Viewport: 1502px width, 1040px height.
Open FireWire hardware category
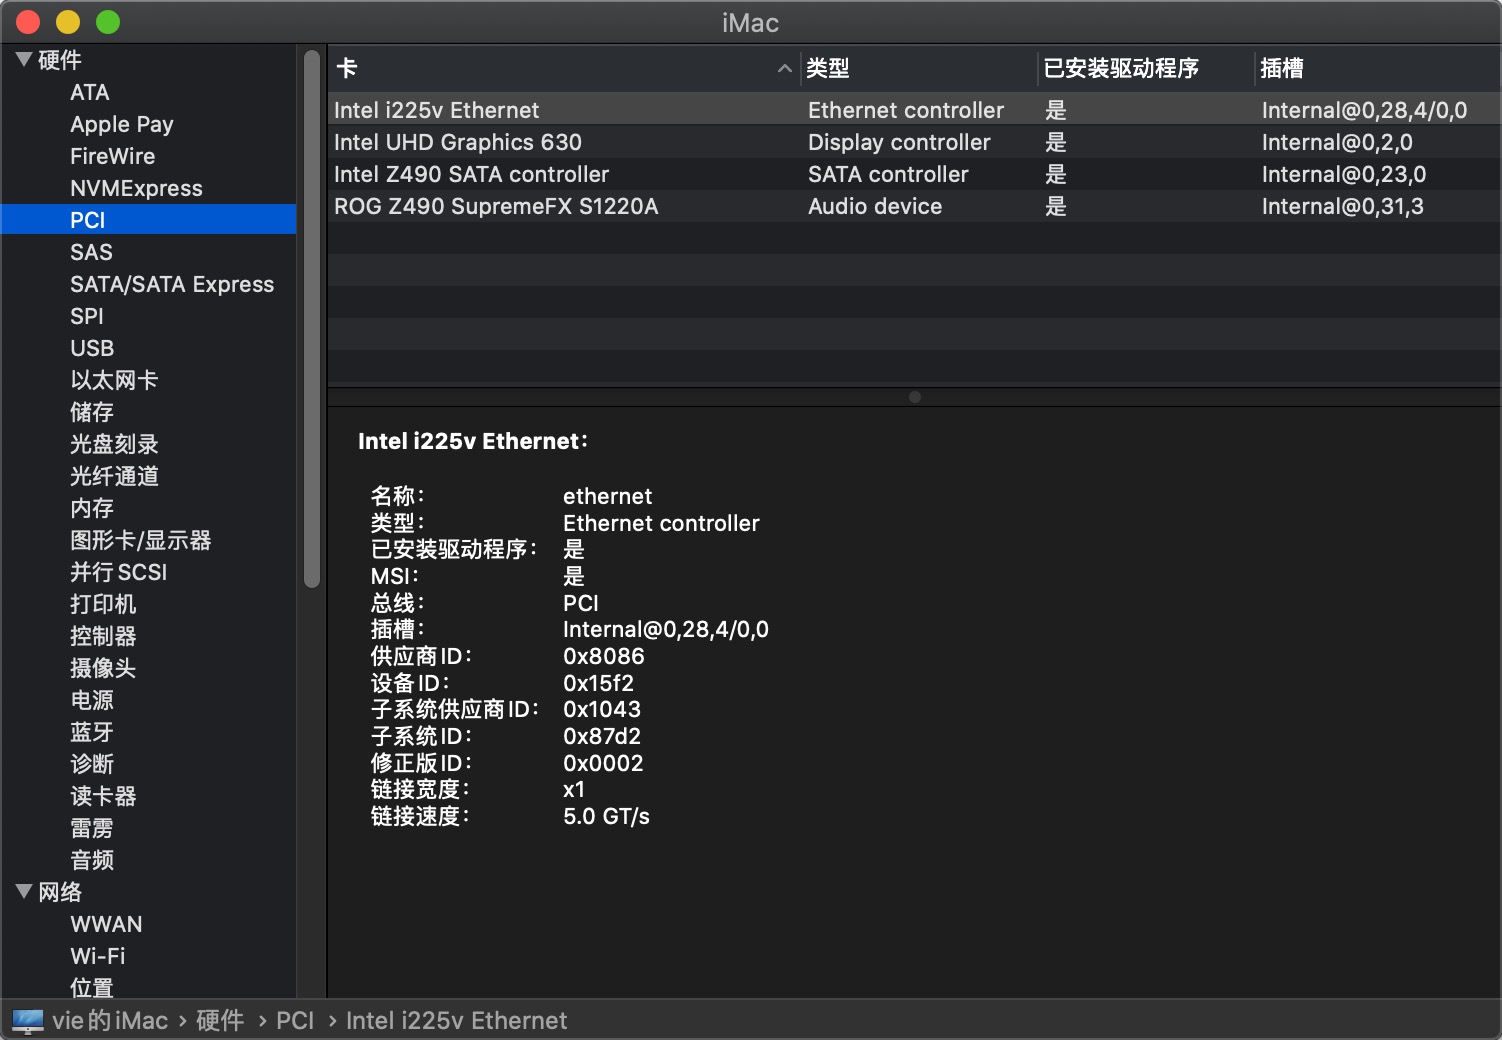[x=112, y=156]
